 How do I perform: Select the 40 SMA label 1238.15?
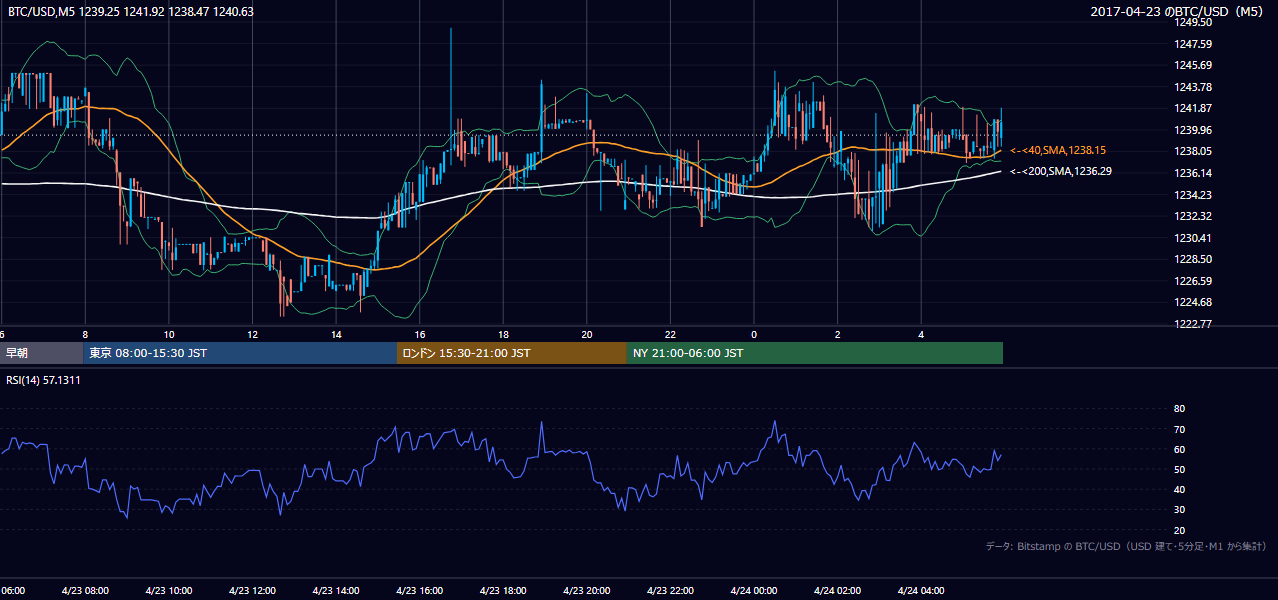click(x=1058, y=150)
